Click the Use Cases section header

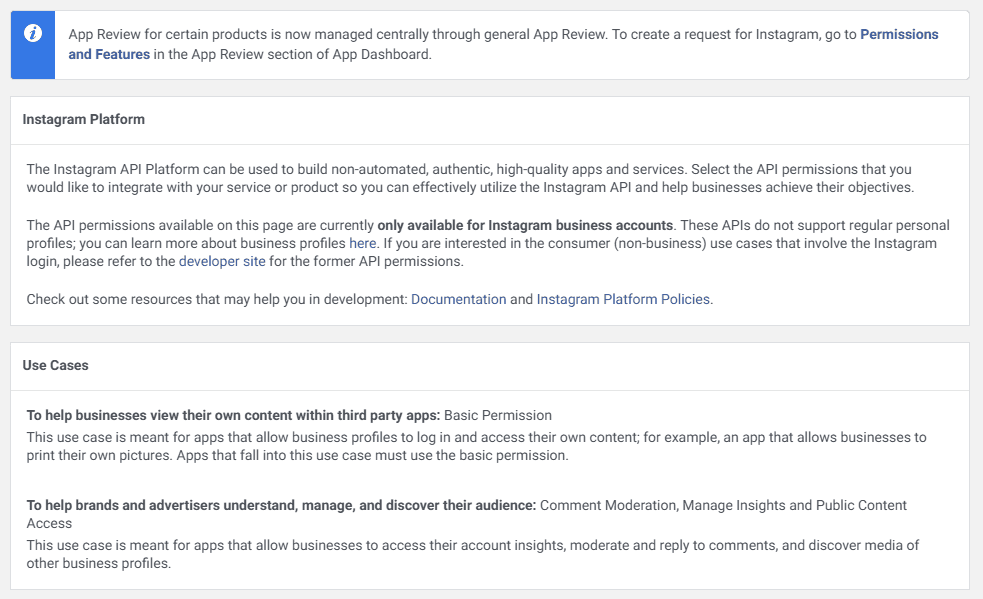click(56, 365)
